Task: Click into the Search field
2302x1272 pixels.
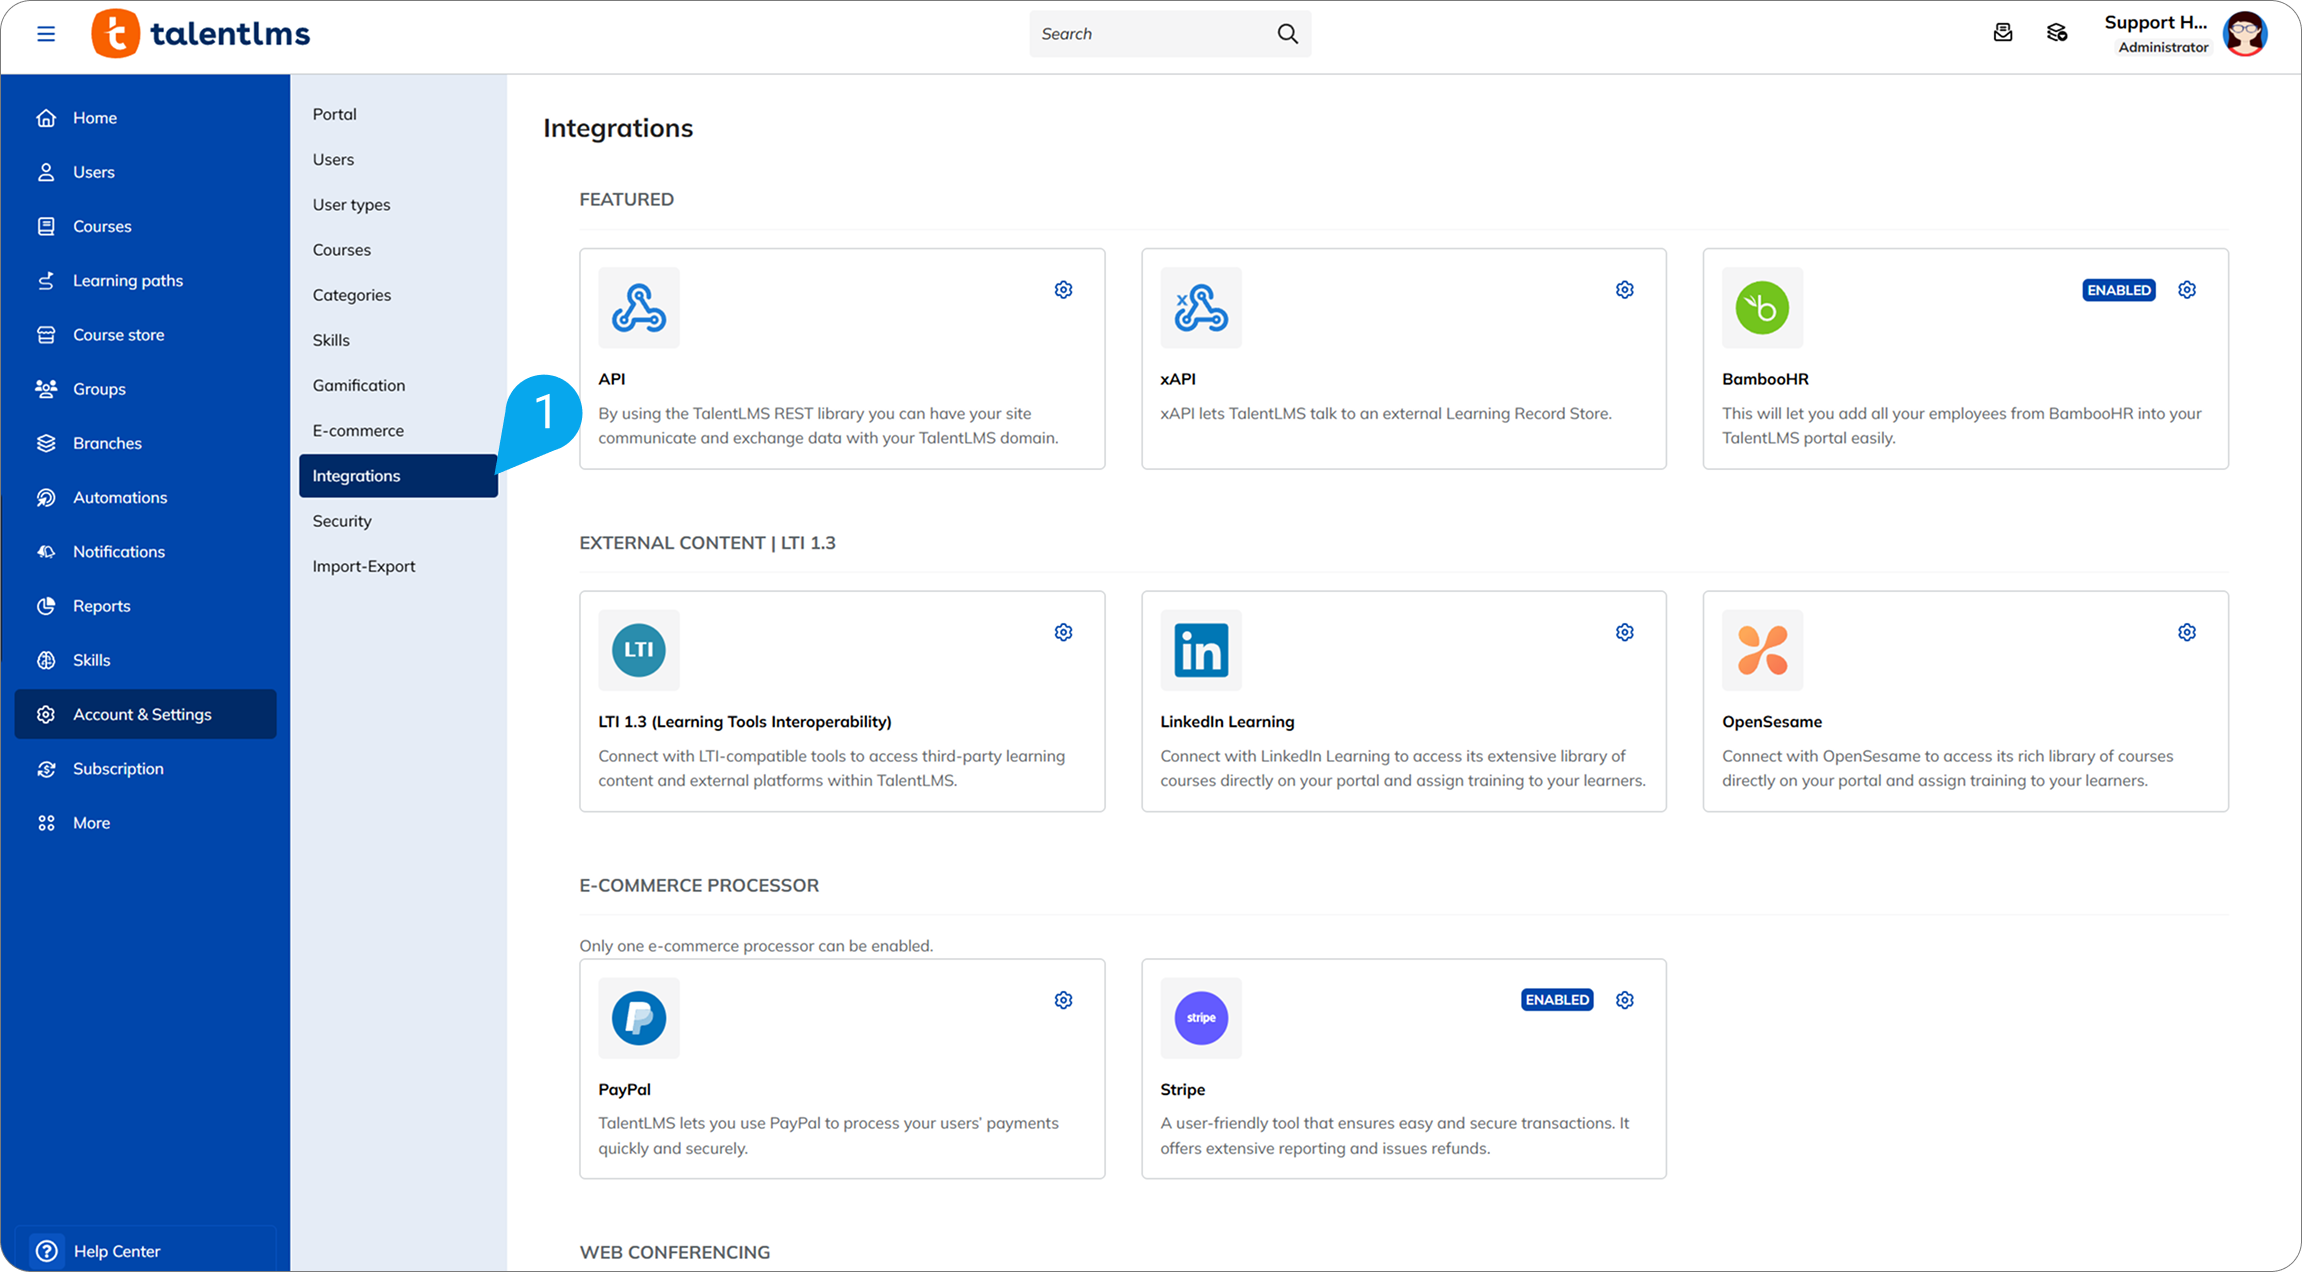Action: coord(1150,34)
